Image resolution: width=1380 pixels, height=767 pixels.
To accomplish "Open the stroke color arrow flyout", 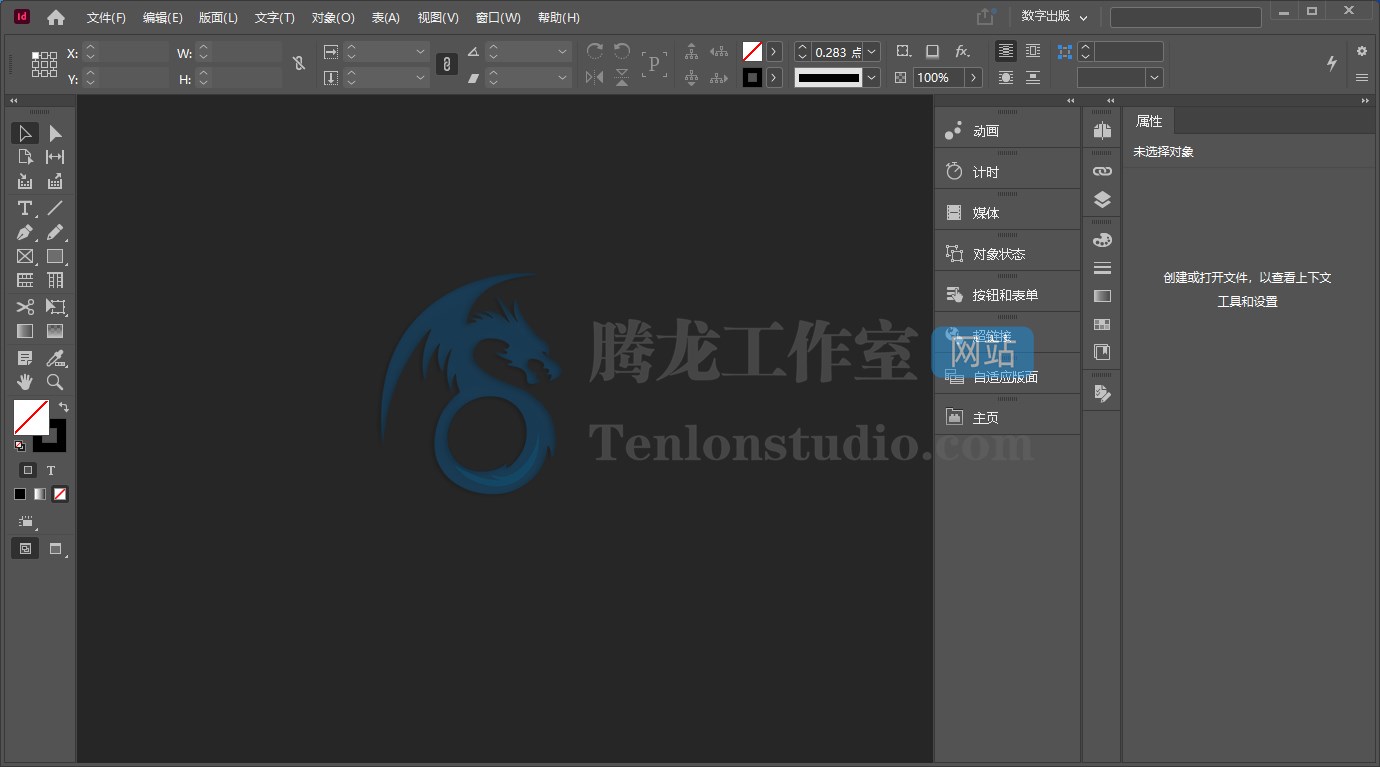I will click(x=774, y=77).
